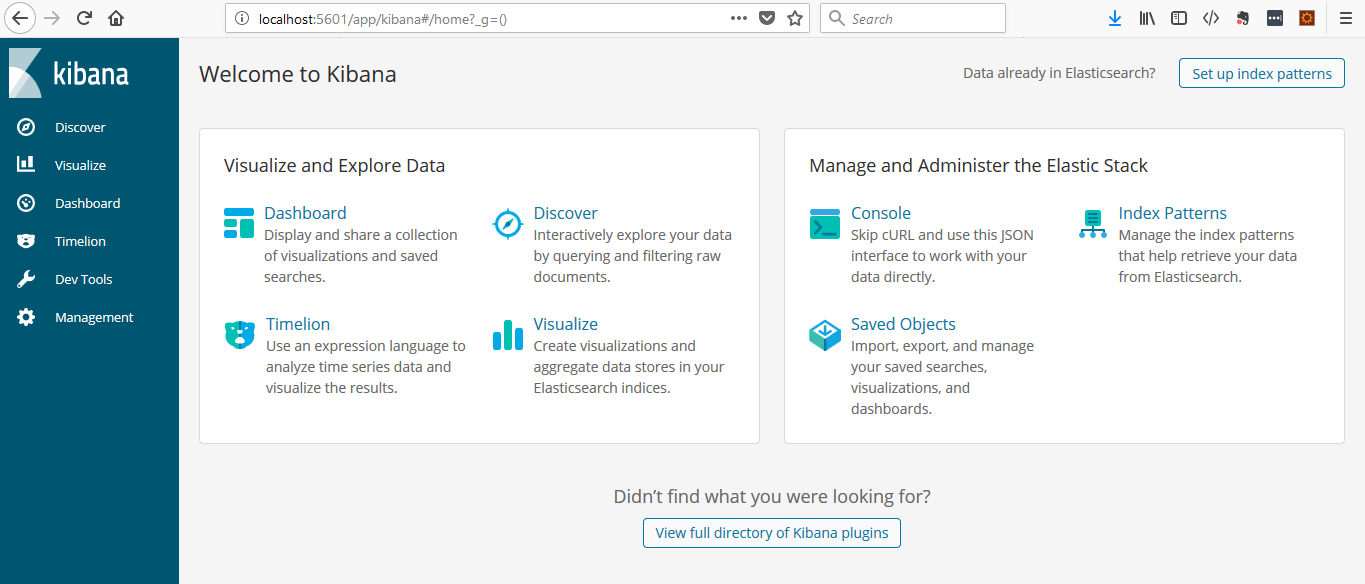Click the Pocket save icon
Image resolution: width=1365 pixels, height=584 pixels.
tap(767, 18)
